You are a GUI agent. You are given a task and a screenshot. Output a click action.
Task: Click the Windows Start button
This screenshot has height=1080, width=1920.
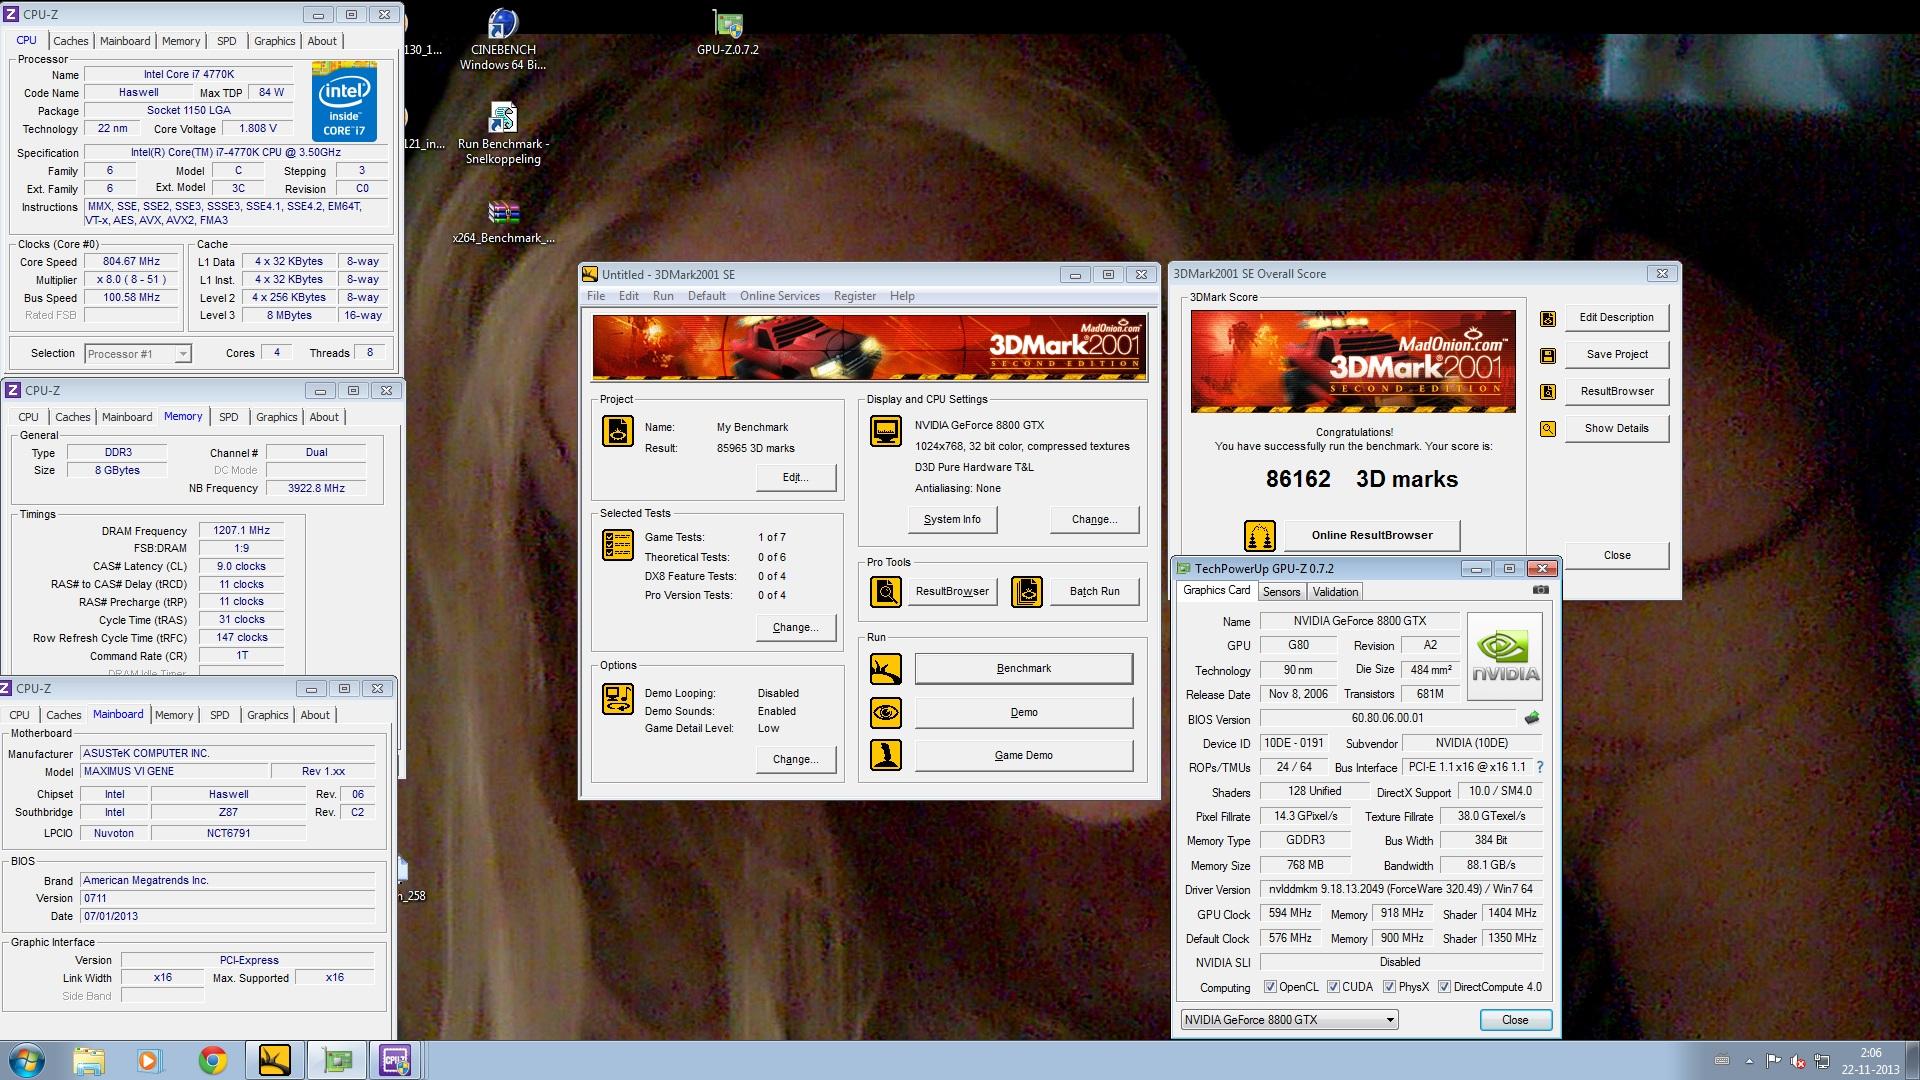27,1060
